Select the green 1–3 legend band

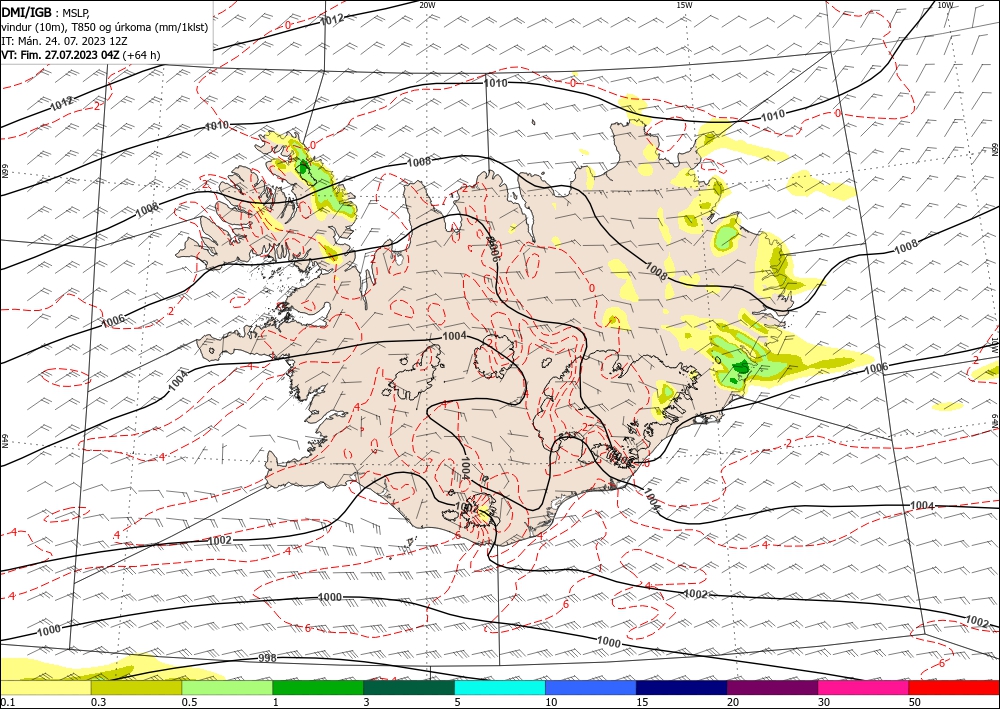tap(318, 687)
